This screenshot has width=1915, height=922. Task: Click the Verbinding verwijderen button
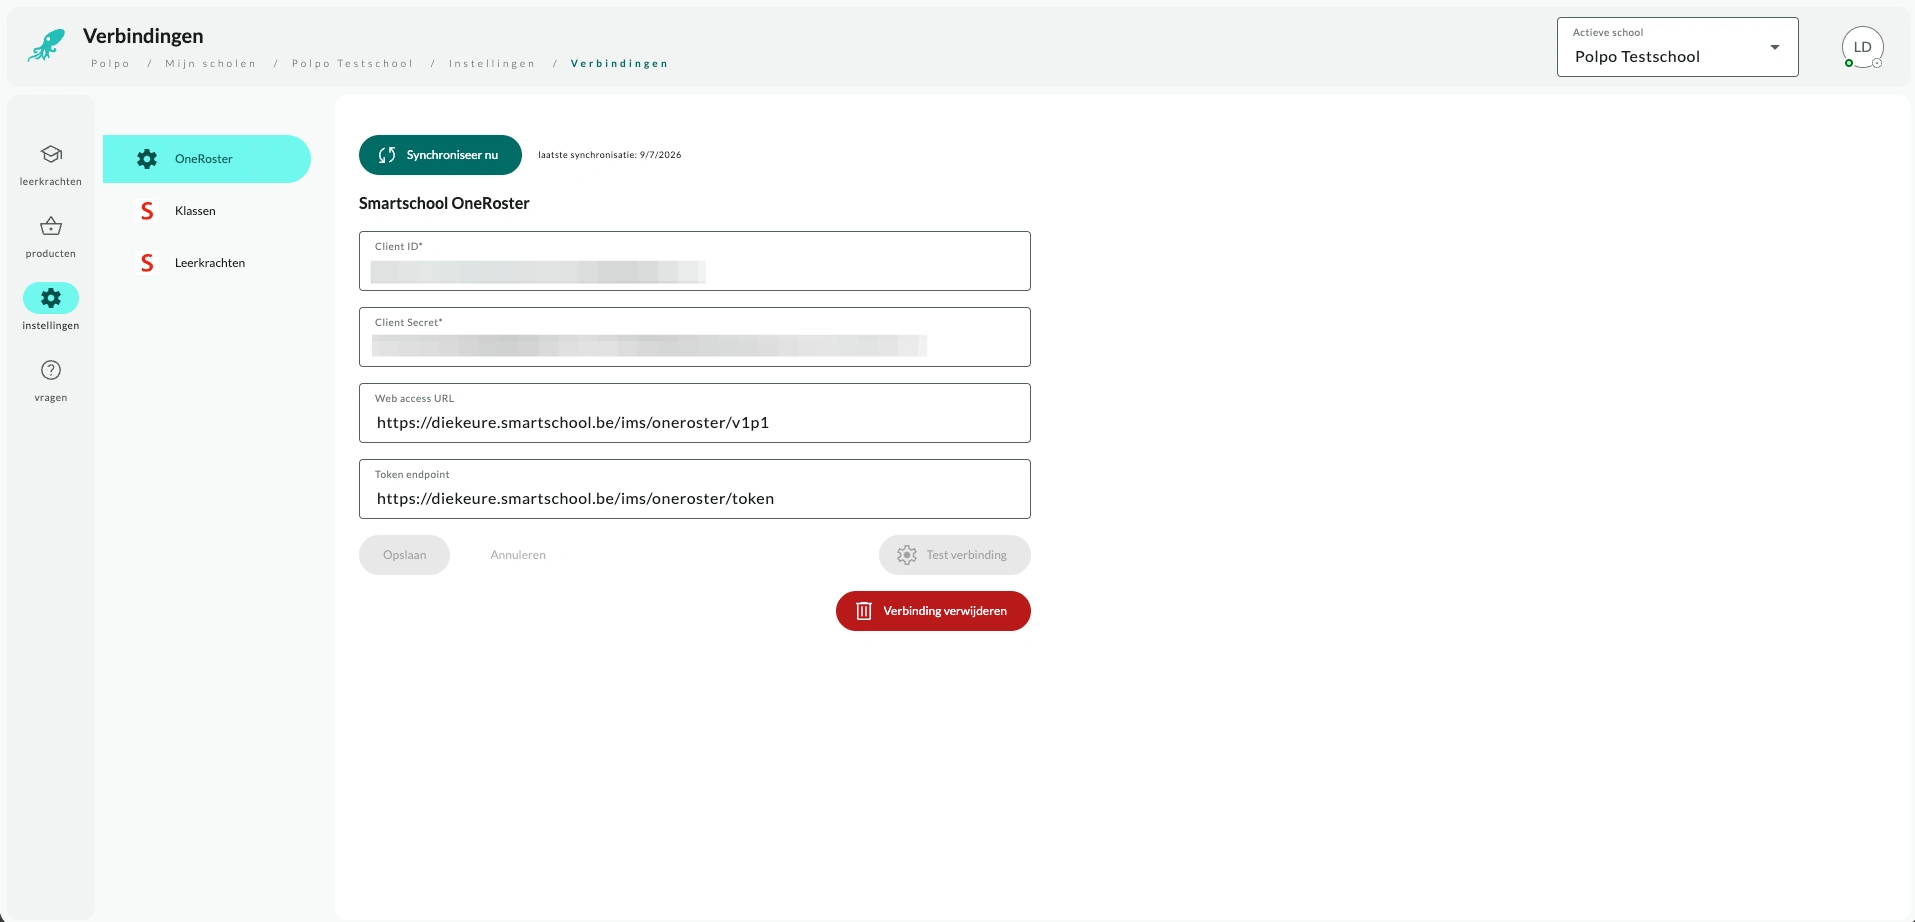[933, 611]
